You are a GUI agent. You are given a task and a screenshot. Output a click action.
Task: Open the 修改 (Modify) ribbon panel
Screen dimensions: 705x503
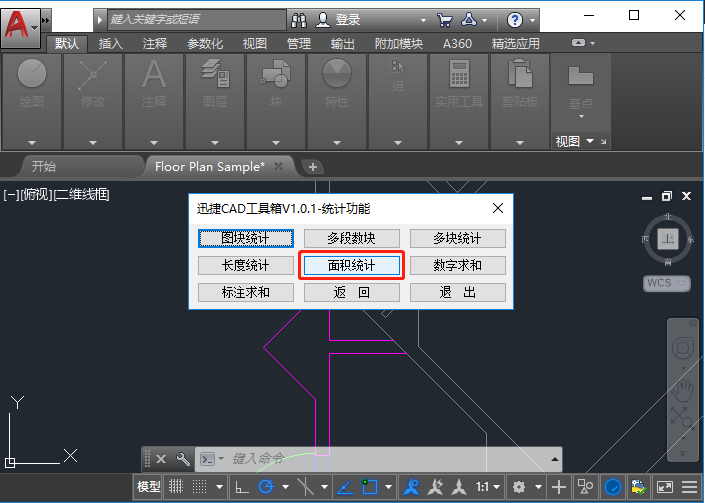(93, 102)
